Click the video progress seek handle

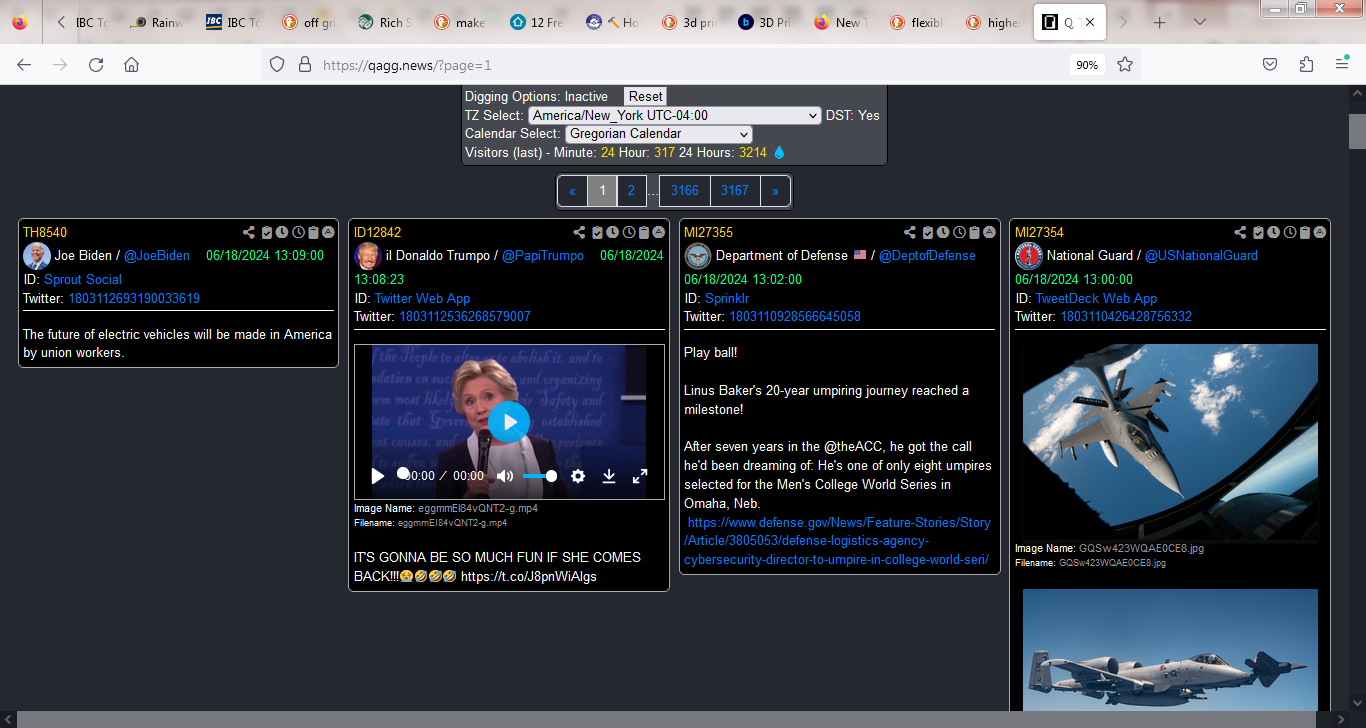tap(403, 473)
